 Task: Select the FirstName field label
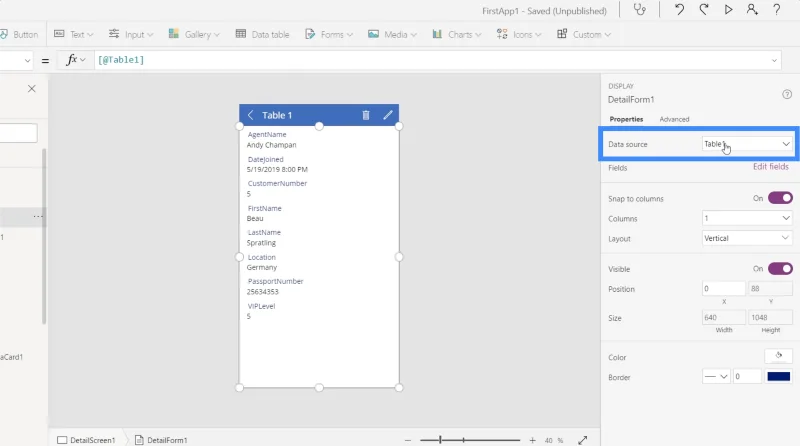tap(264, 208)
